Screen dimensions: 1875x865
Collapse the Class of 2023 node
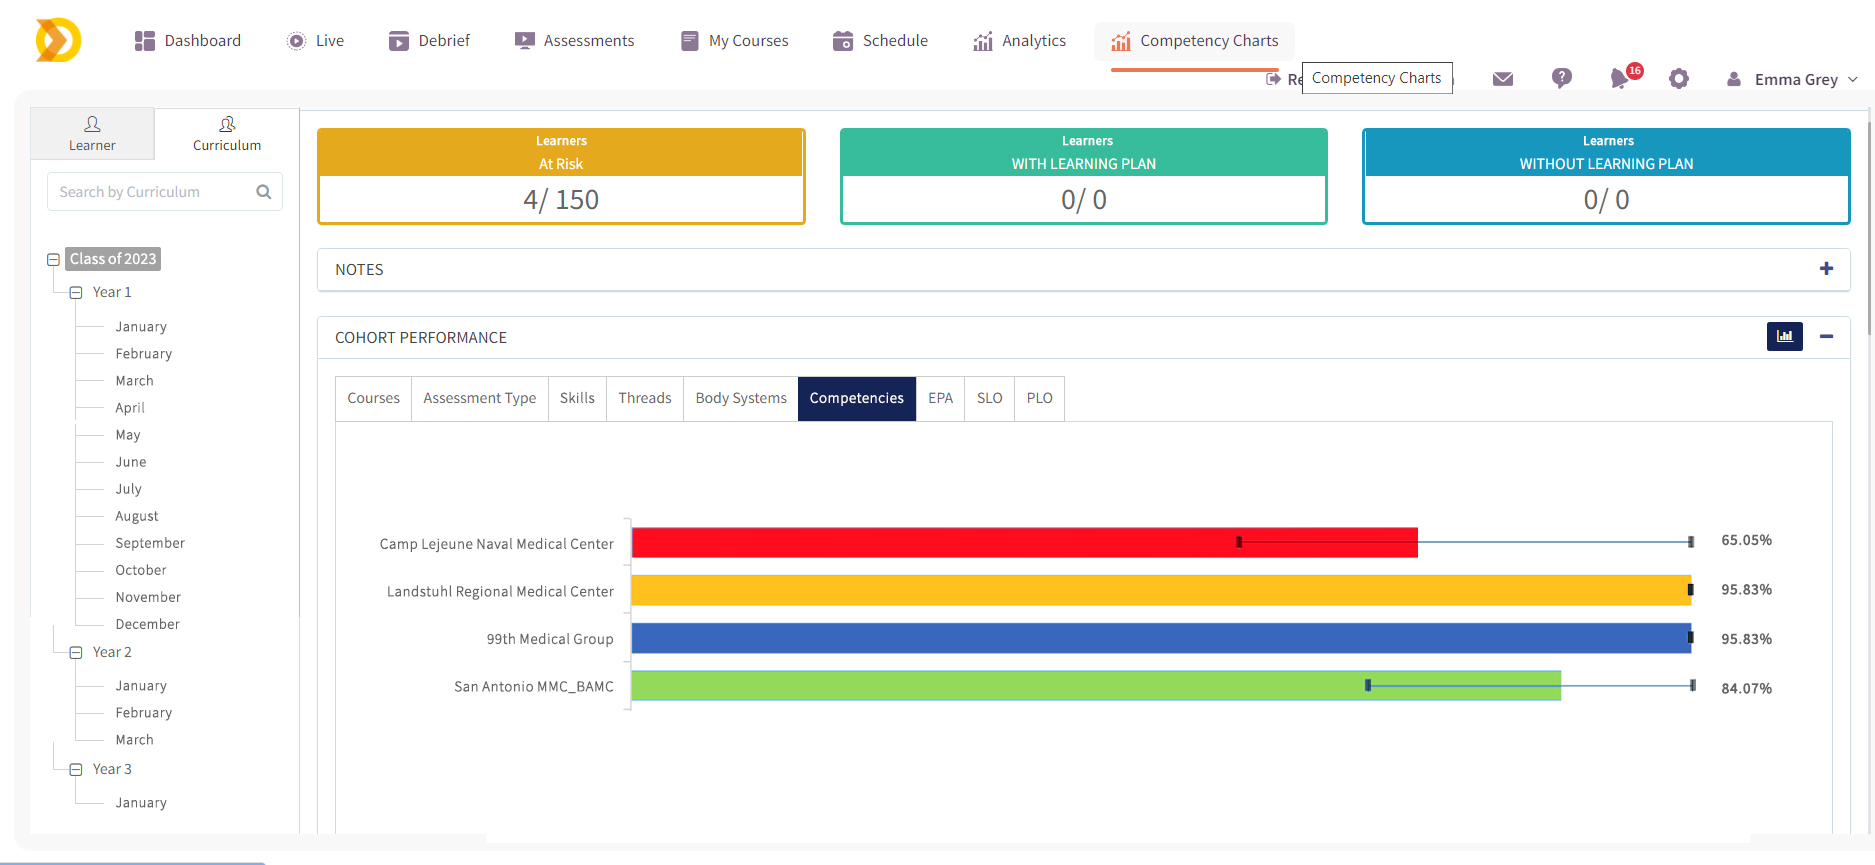pyautogui.click(x=54, y=260)
